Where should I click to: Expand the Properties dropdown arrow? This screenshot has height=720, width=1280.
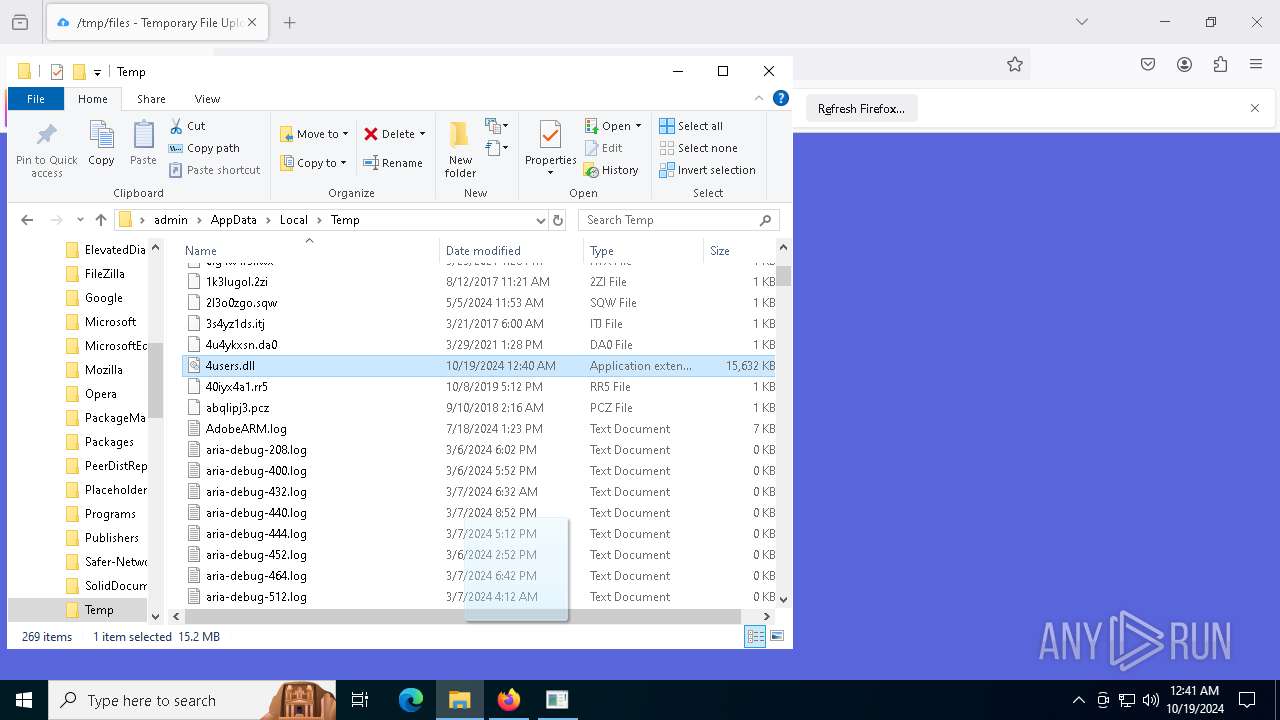click(550, 173)
